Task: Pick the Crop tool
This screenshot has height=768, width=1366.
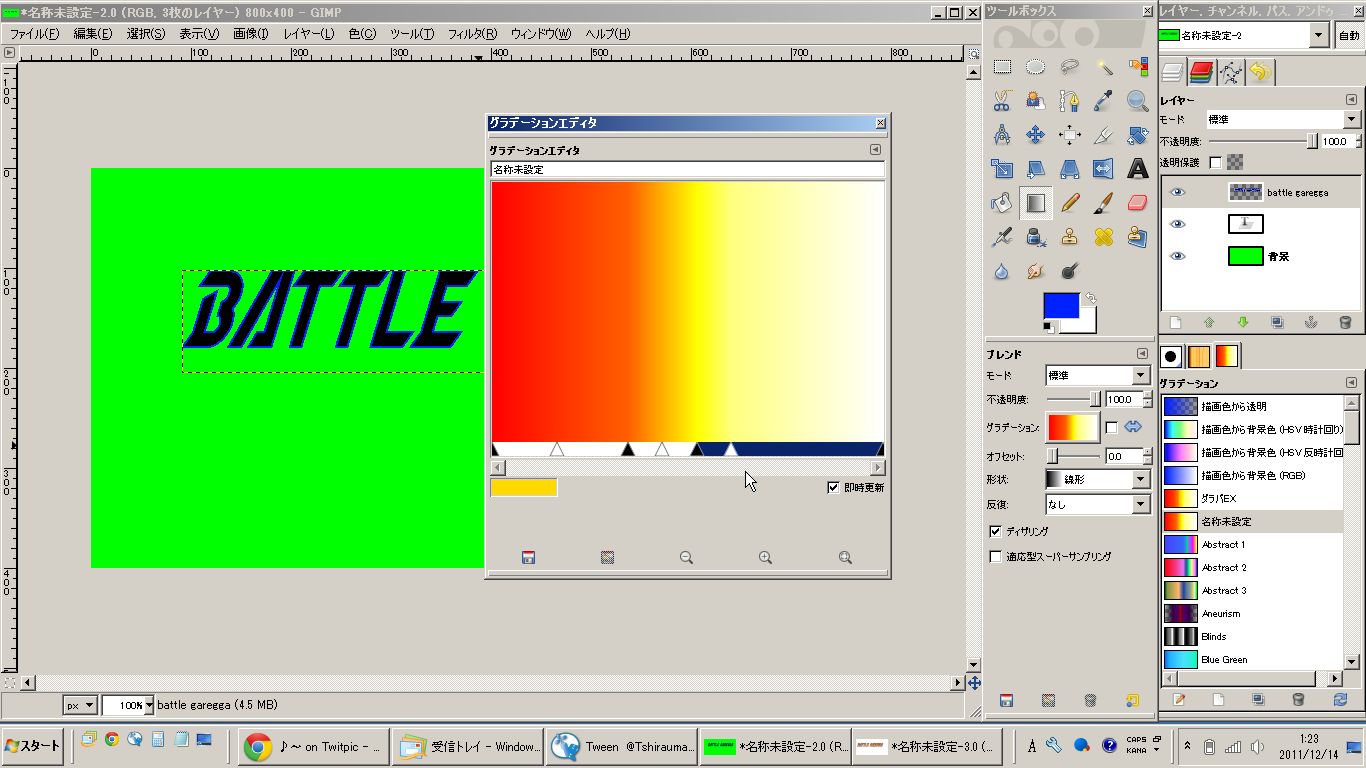Action: tap(1104, 135)
